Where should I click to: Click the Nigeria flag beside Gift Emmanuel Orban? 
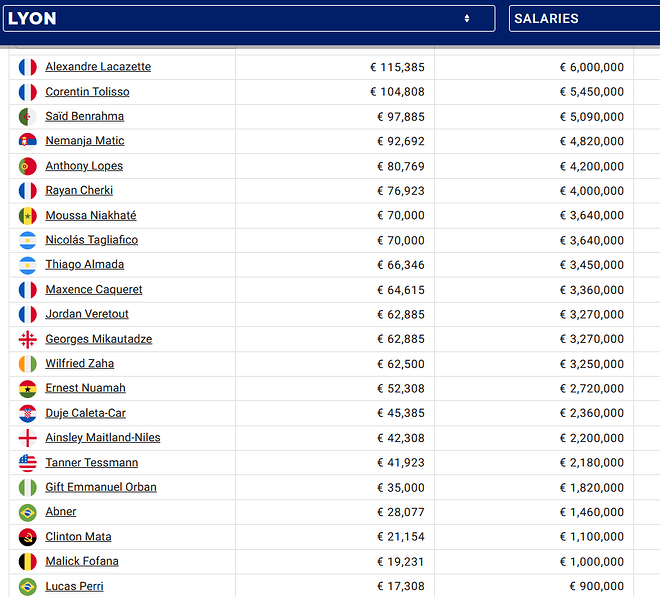28,488
